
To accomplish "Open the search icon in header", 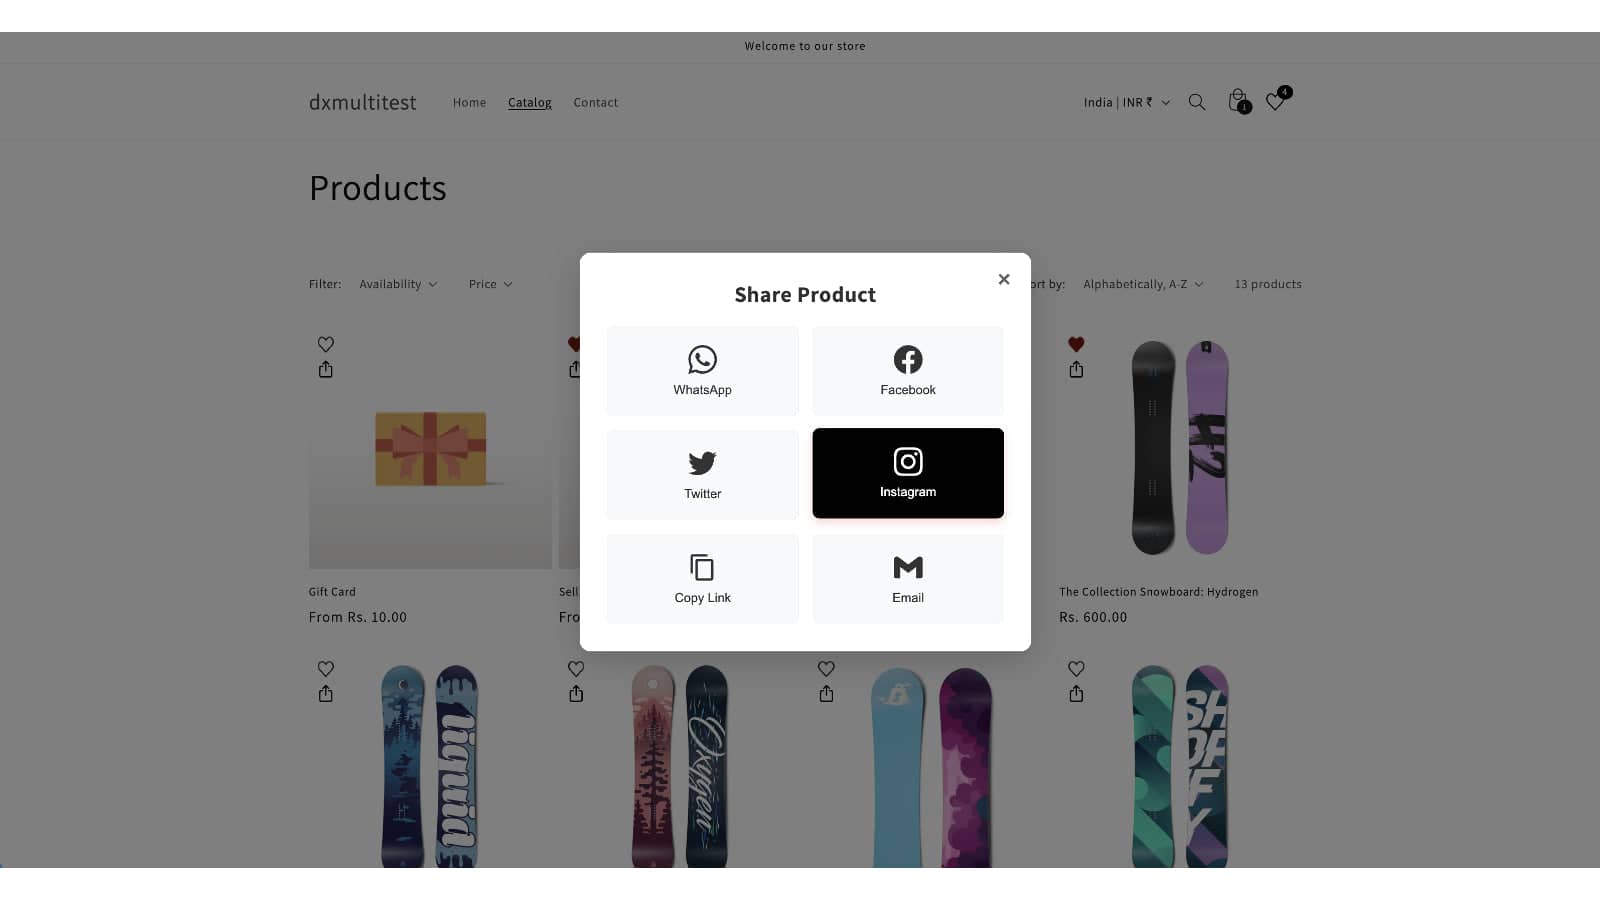I will 1196,102.
